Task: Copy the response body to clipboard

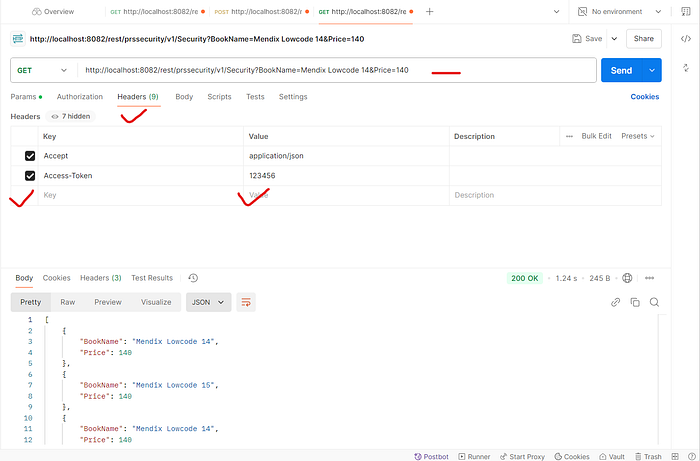Action: [635, 302]
